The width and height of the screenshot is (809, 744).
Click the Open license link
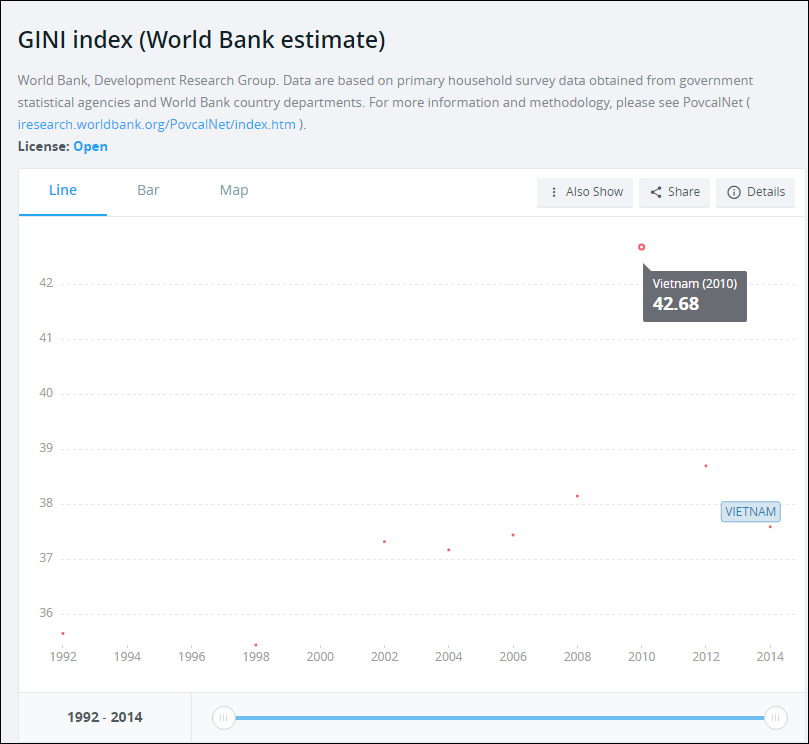pyautogui.click(x=90, y=146)
